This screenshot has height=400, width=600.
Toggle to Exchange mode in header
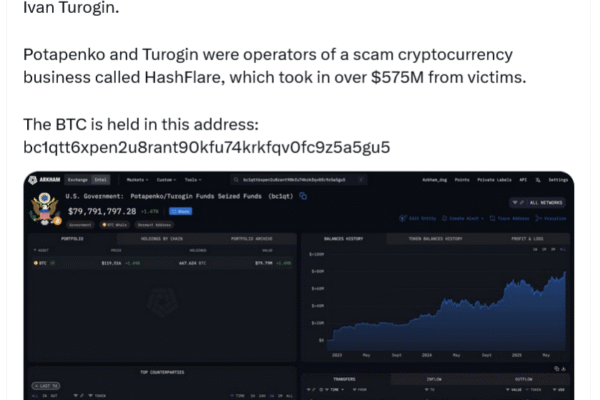pos(77,179)
